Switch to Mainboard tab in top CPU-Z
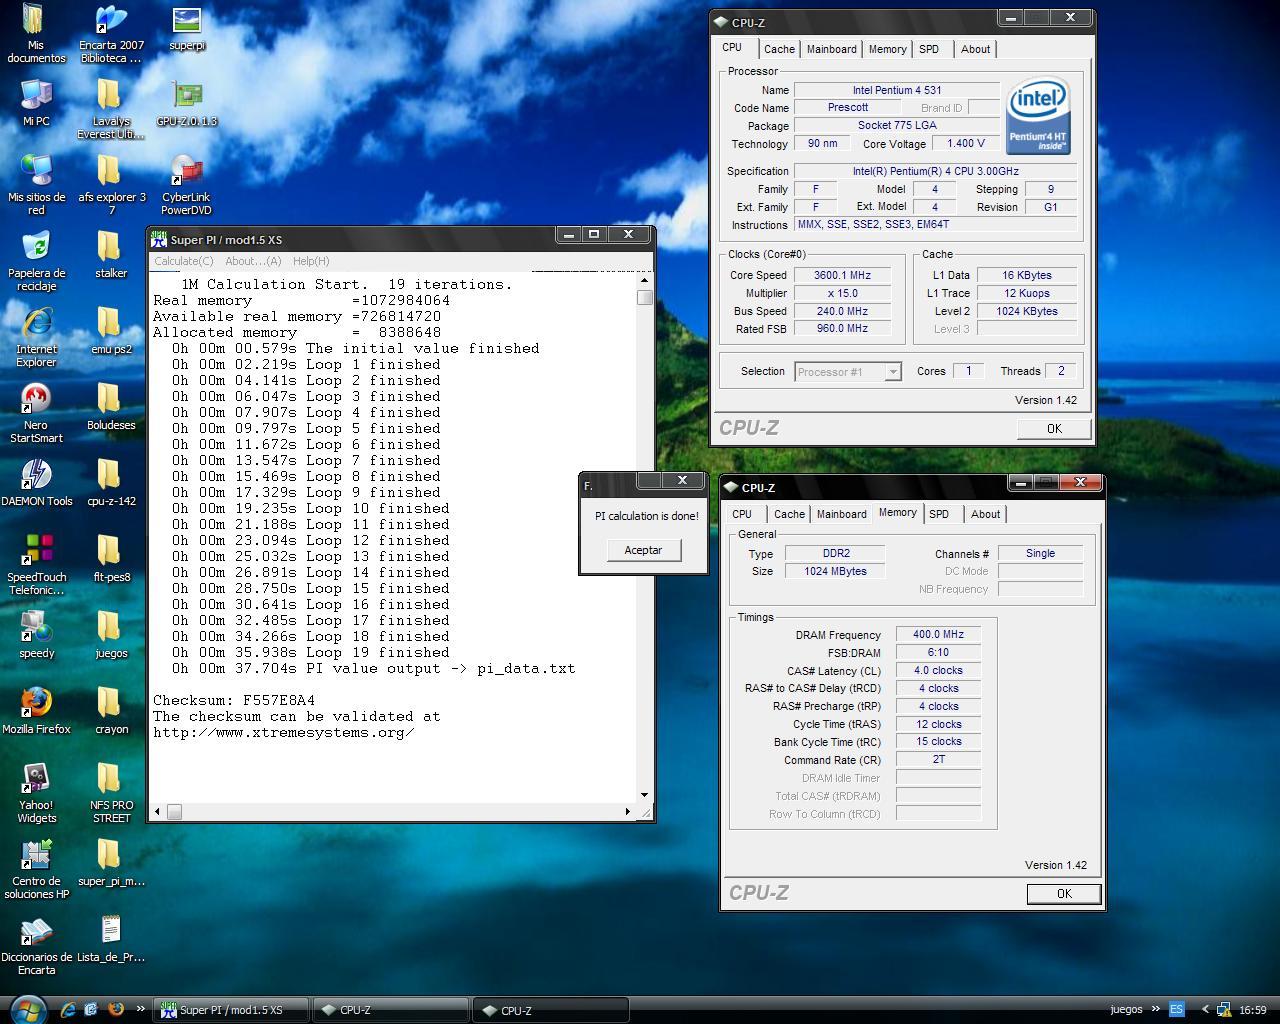The width and height of the screenshot is (1280, 1024). pyautogui.click(x=831, y=49)
